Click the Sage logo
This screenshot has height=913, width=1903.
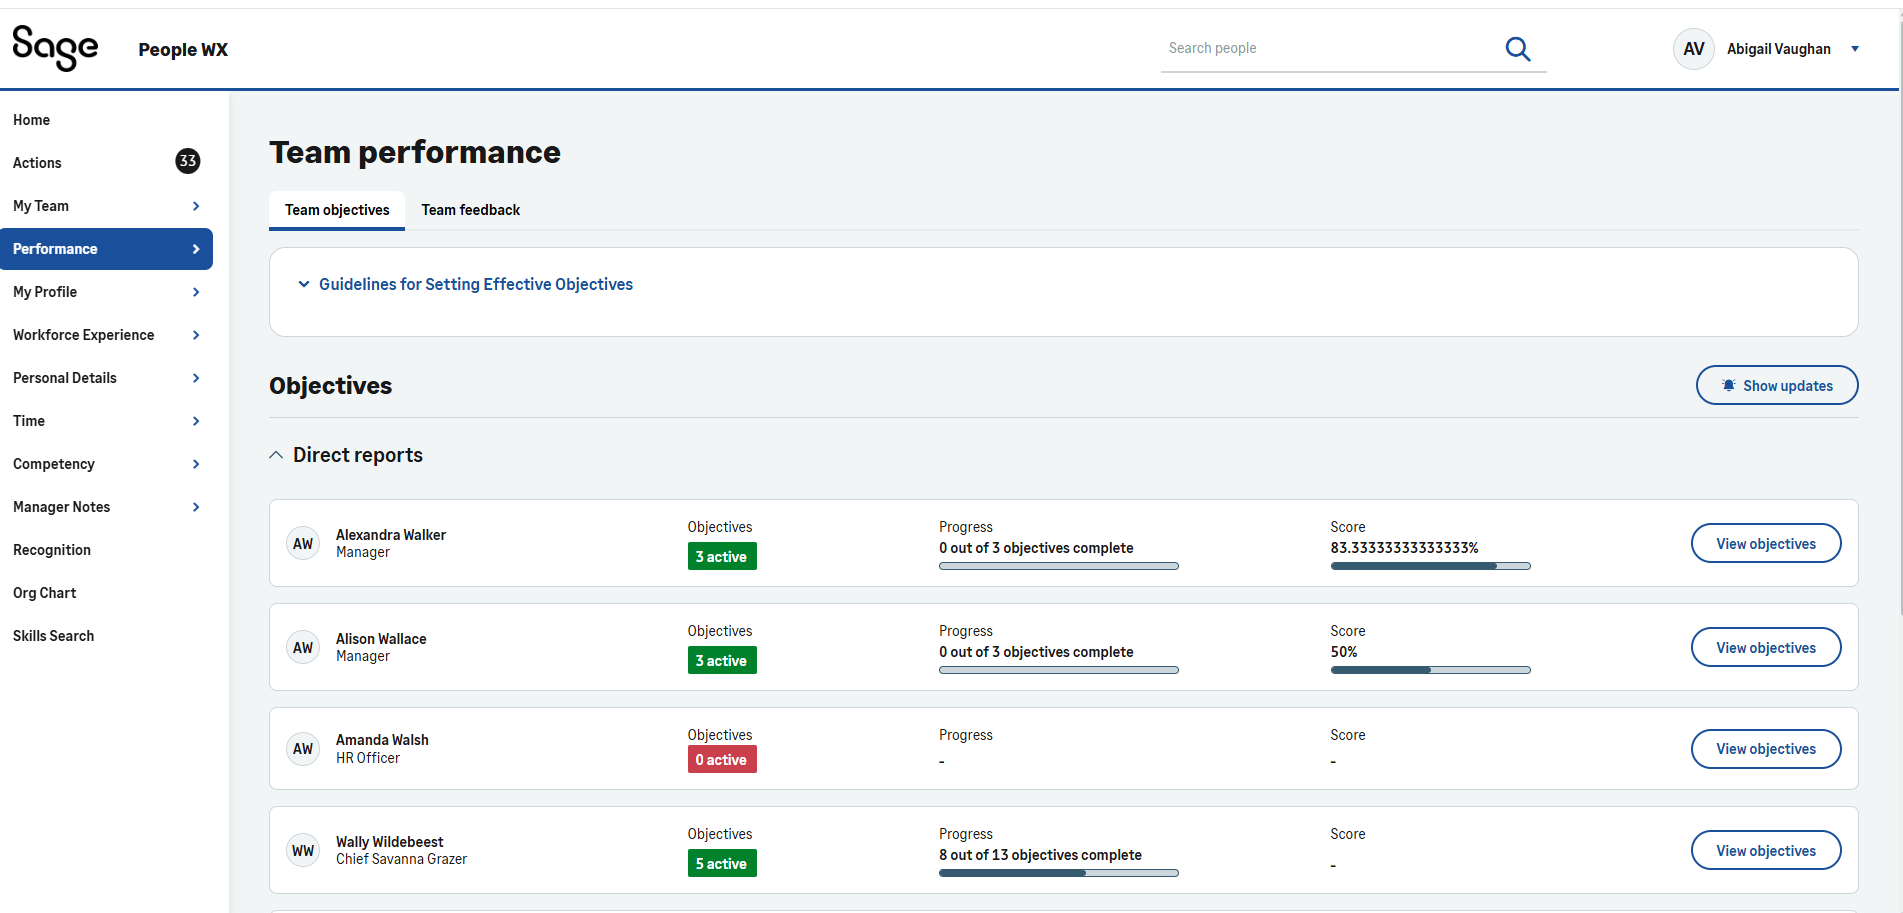click(55, 48)
